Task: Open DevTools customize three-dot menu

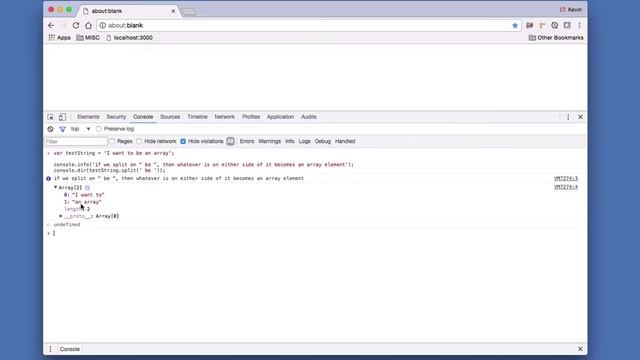Action: click(x=568, y=117)
